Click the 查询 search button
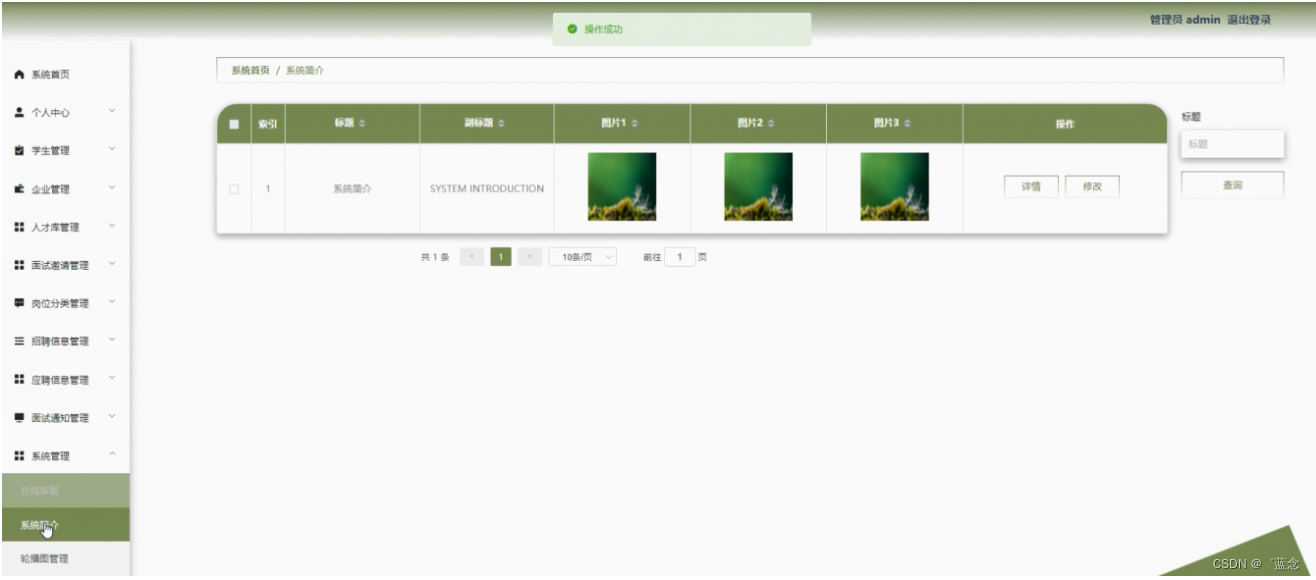This screenshot has width=1316, height=580. (x=1233, y=185)
